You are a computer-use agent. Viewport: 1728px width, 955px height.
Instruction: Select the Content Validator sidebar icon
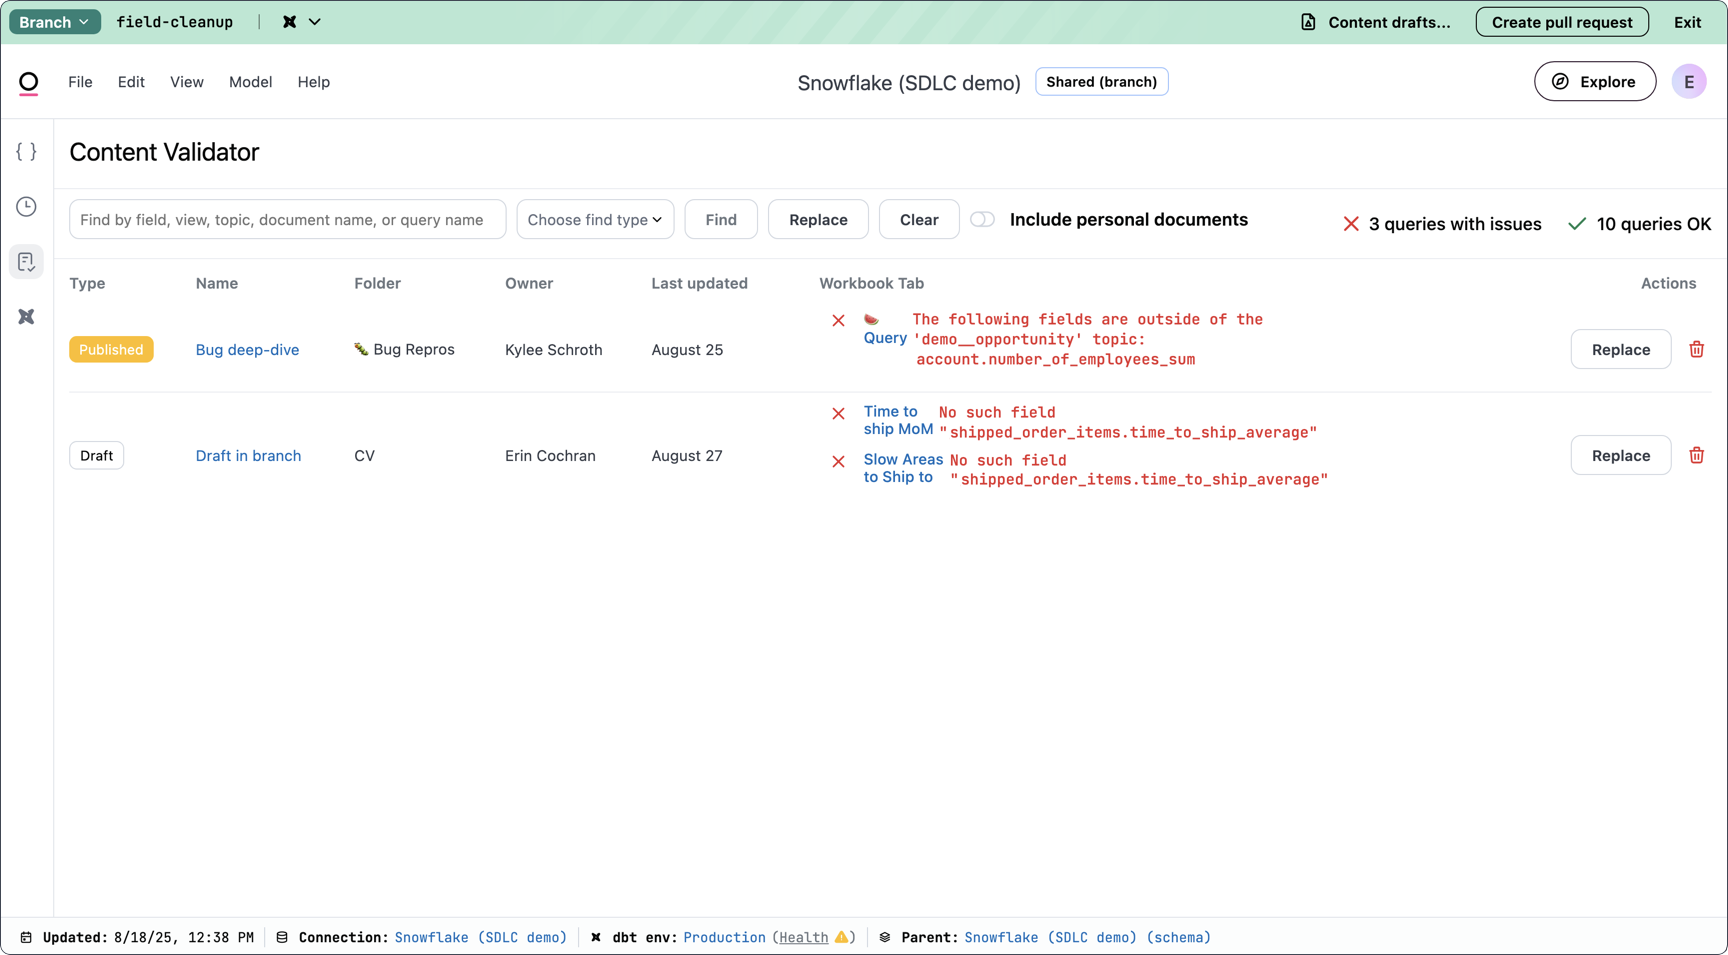[26, 261]
